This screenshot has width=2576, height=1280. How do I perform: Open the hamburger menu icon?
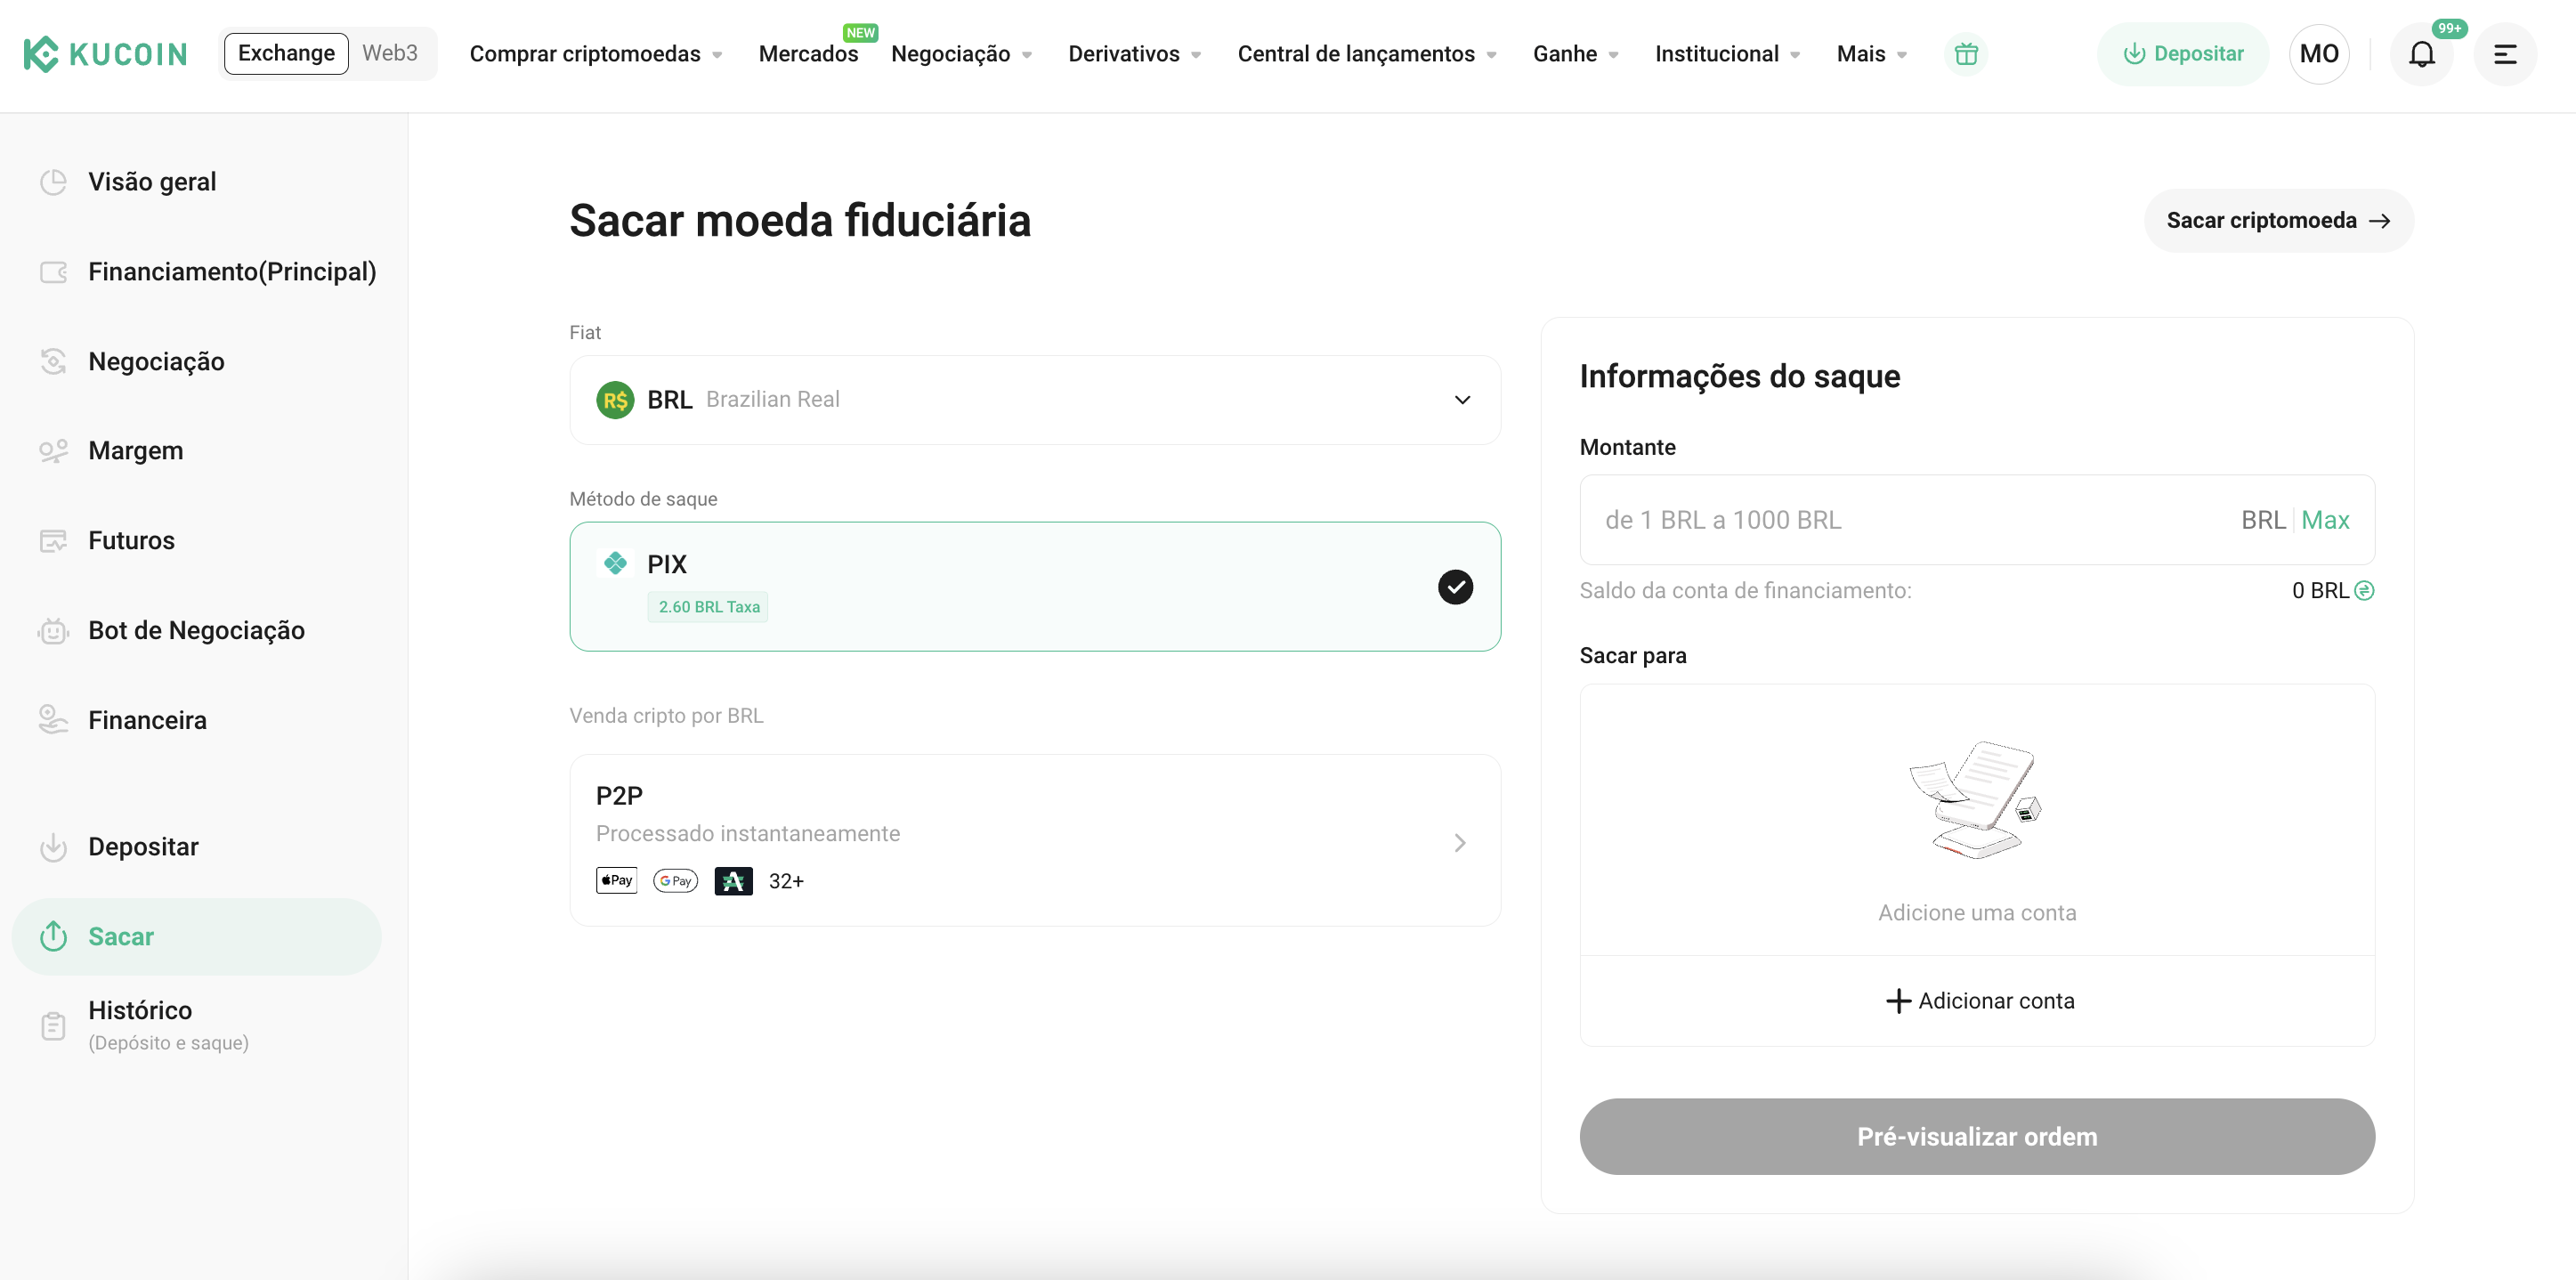[2504, 54]
